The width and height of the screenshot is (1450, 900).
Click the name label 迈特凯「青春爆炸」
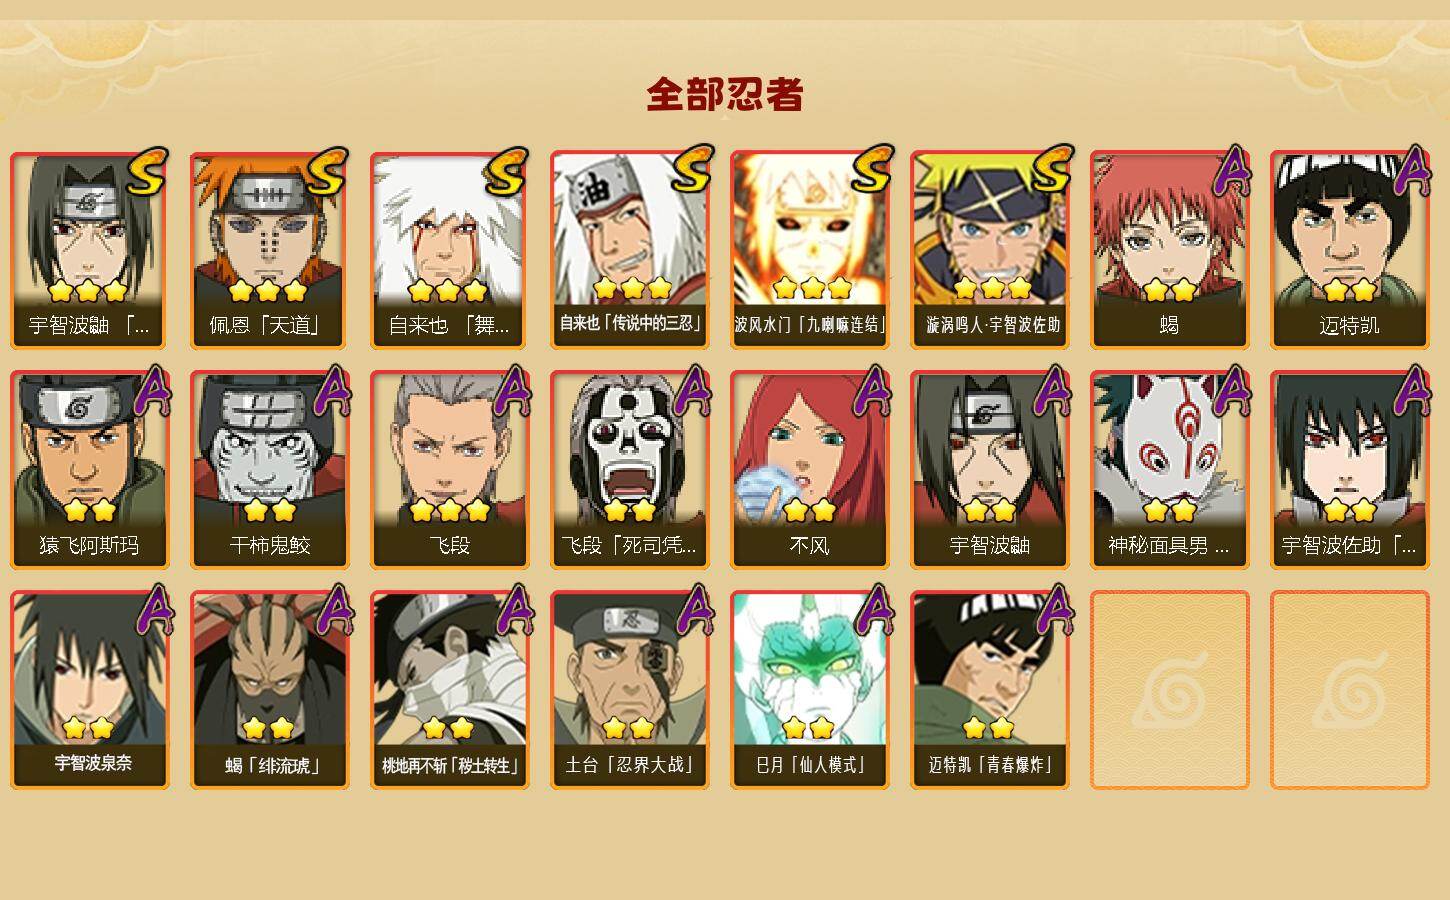(x=989, y=765)
